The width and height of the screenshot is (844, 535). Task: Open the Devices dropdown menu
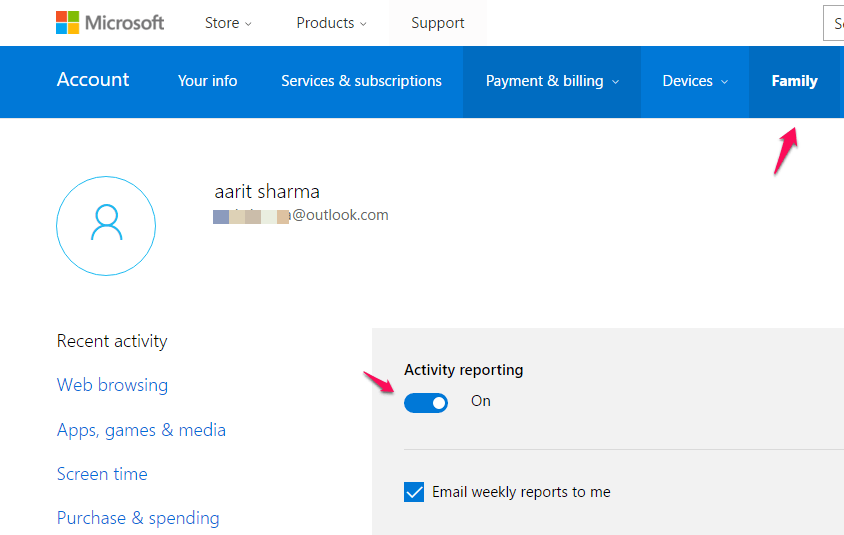[695, 81]
